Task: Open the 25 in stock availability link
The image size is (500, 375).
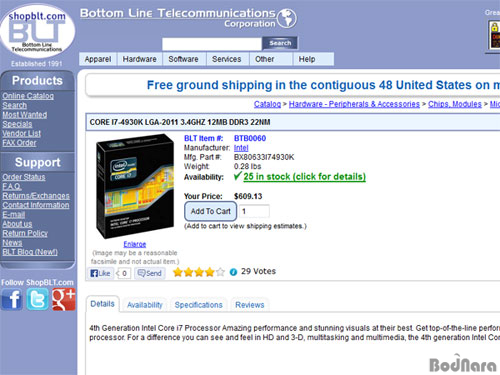Action: click(x=304, y=176)
